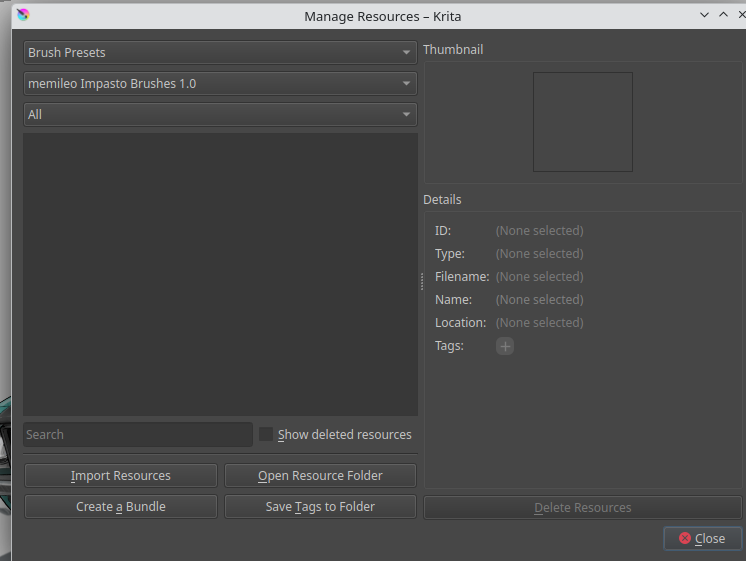This screenshot has width=746, height=561.
Task: Click the splitter handle between panels
Action: coord(421,283)
